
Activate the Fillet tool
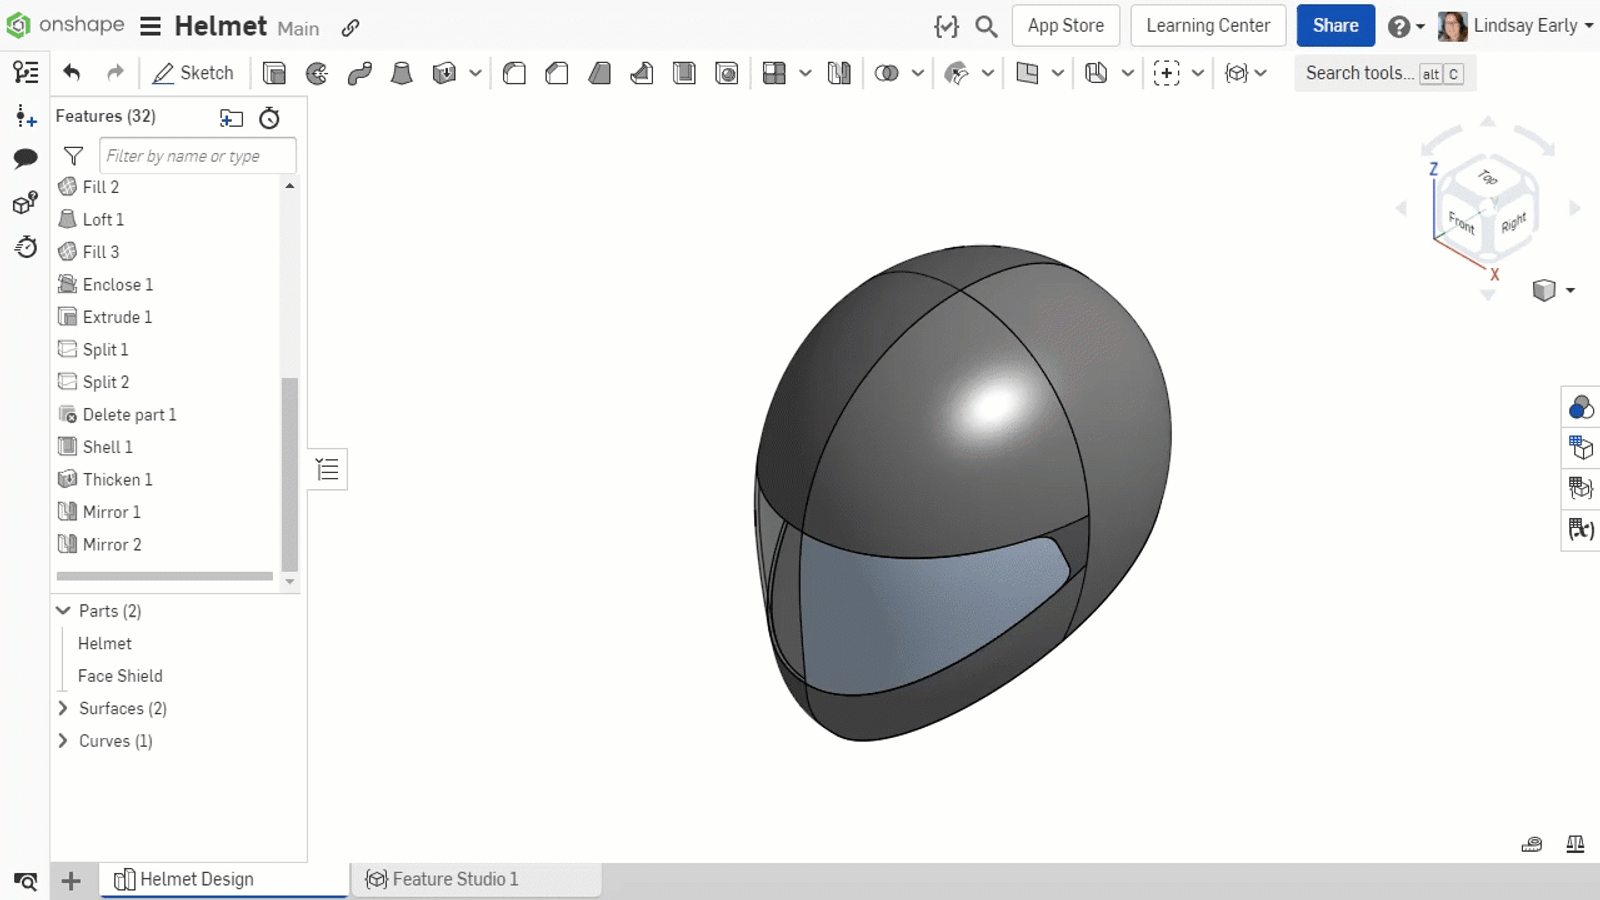(514, 73)
